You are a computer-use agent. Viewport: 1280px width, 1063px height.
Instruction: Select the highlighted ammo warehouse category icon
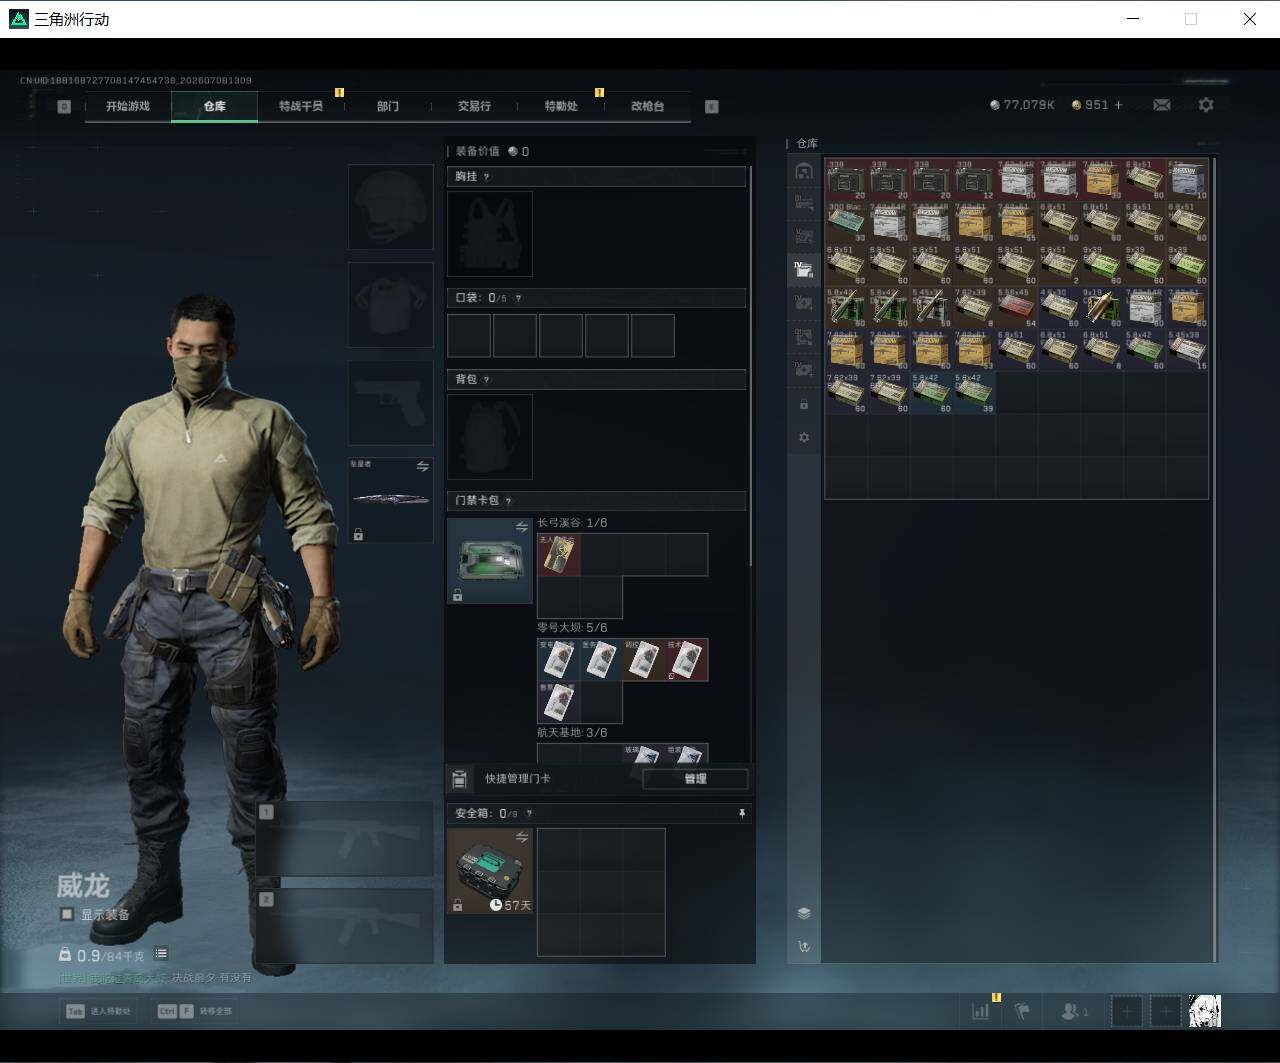(x=804, y=269)
